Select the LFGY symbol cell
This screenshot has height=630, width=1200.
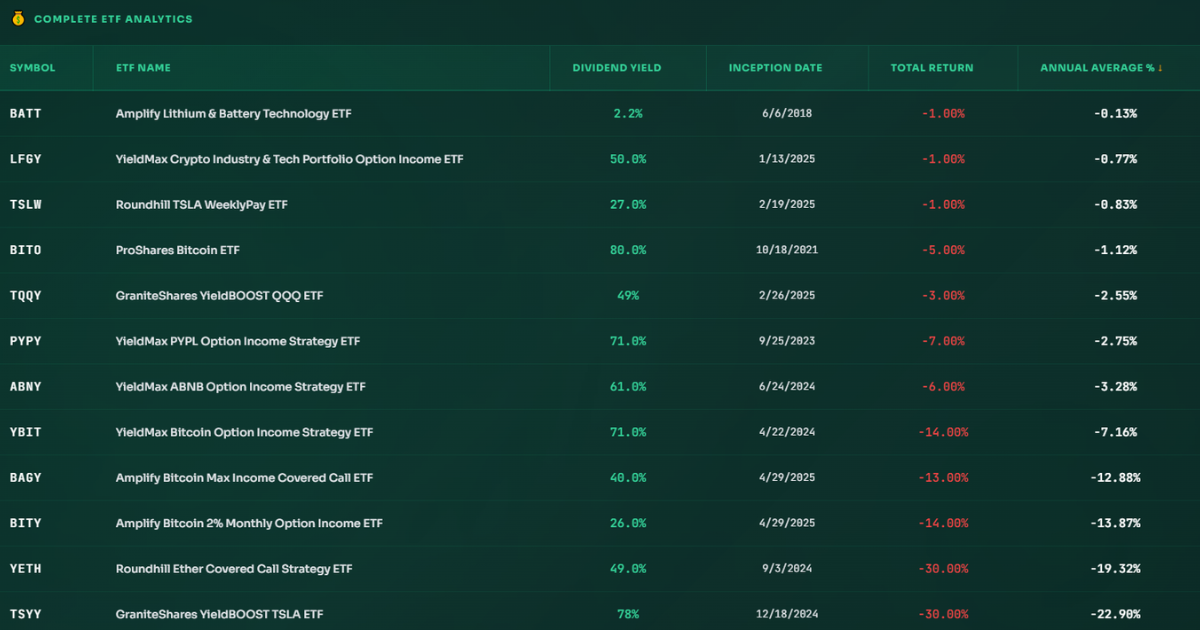coord(26,159)
